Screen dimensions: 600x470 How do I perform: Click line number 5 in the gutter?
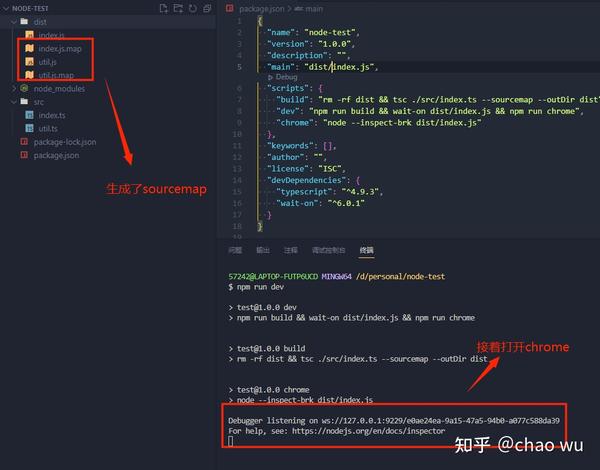pyautogui.click(x=239, y=67)
